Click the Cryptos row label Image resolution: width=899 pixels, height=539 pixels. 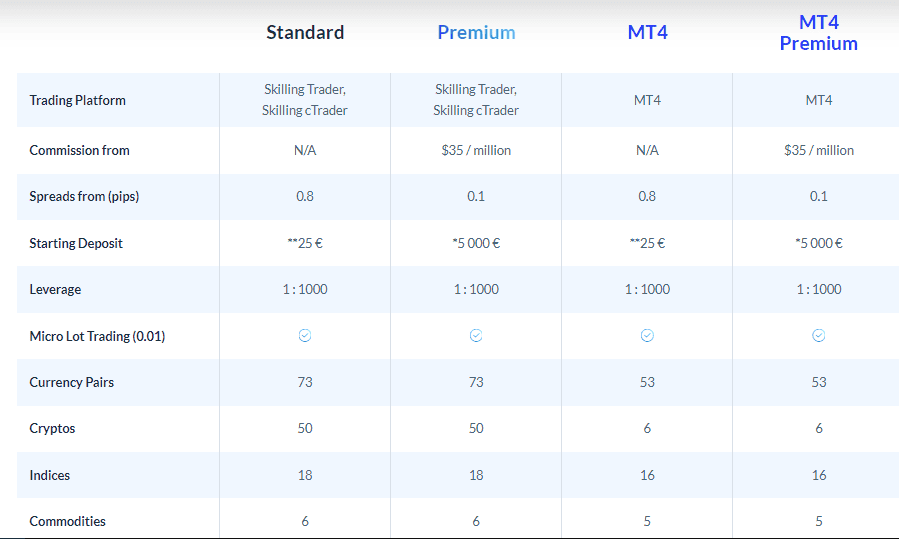click(x=52, y=428)
